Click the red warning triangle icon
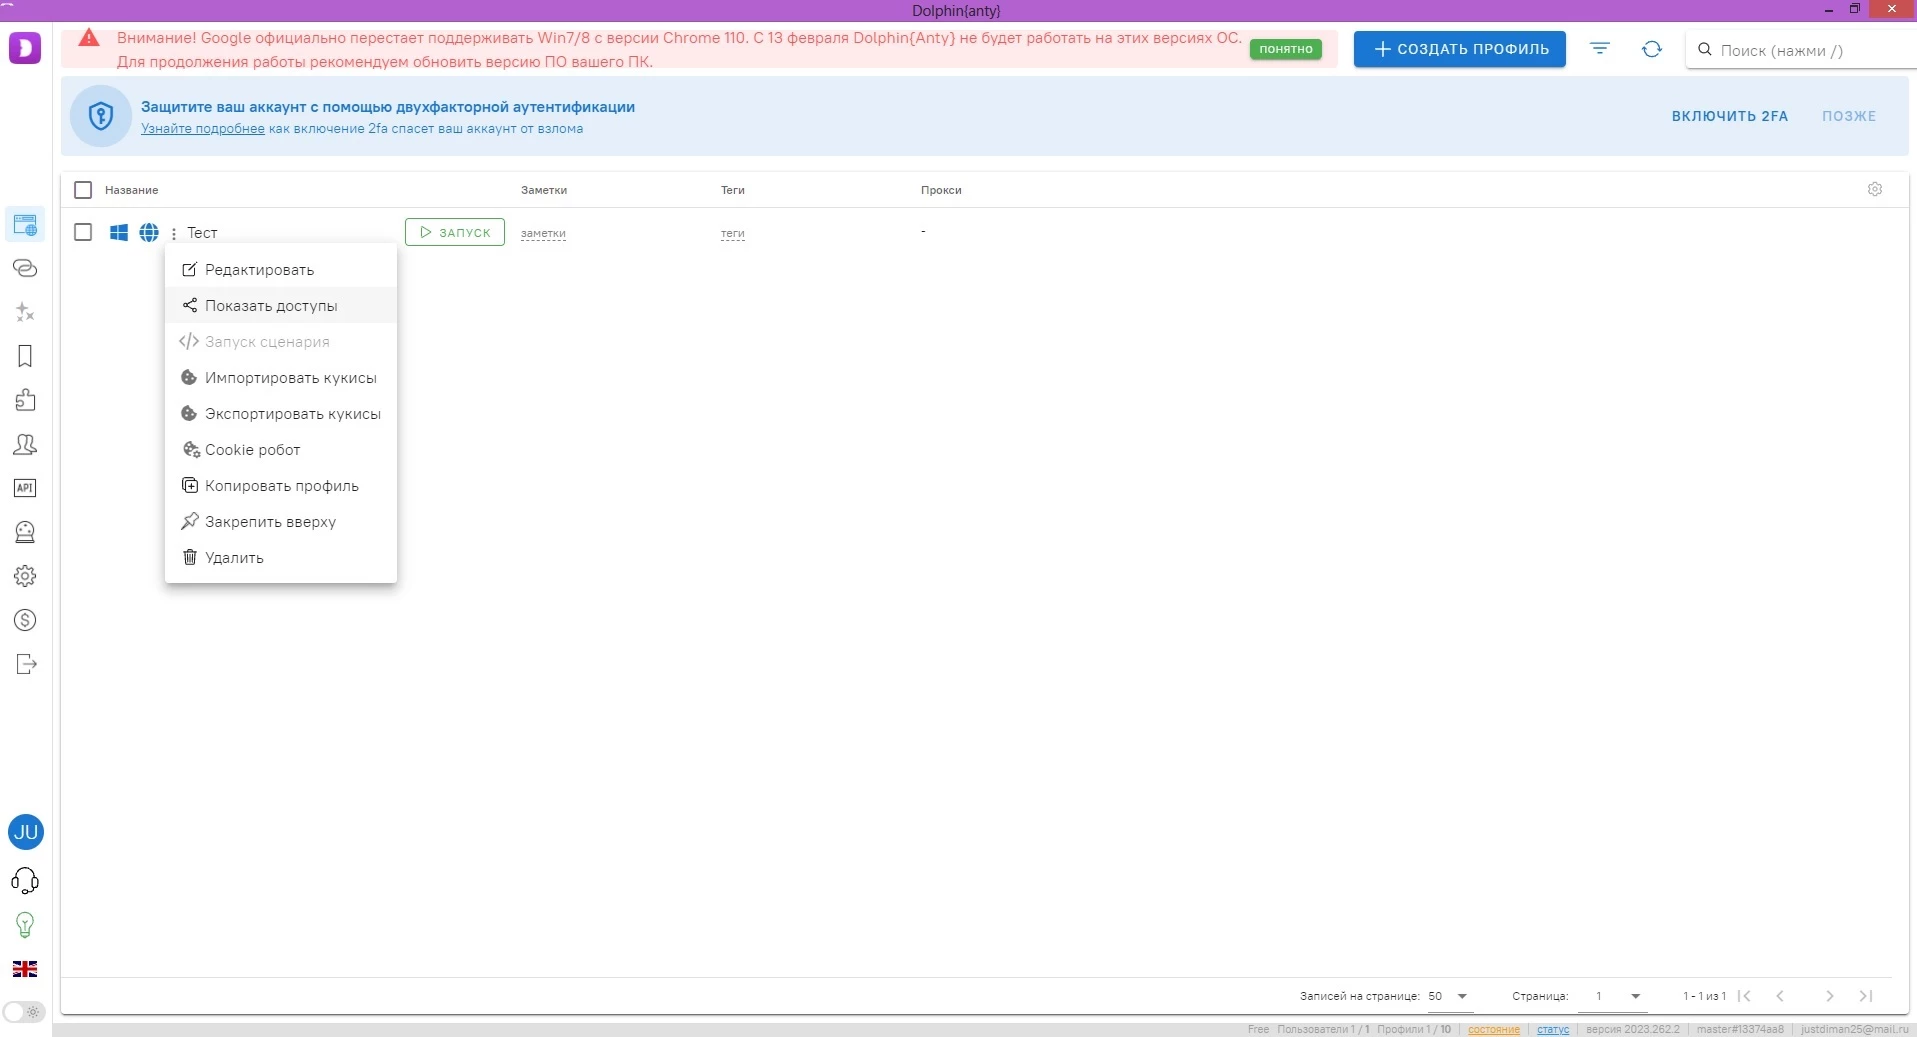Image resolution: width=1917 pixels, height=1037 pixels. tap(89, 38)
